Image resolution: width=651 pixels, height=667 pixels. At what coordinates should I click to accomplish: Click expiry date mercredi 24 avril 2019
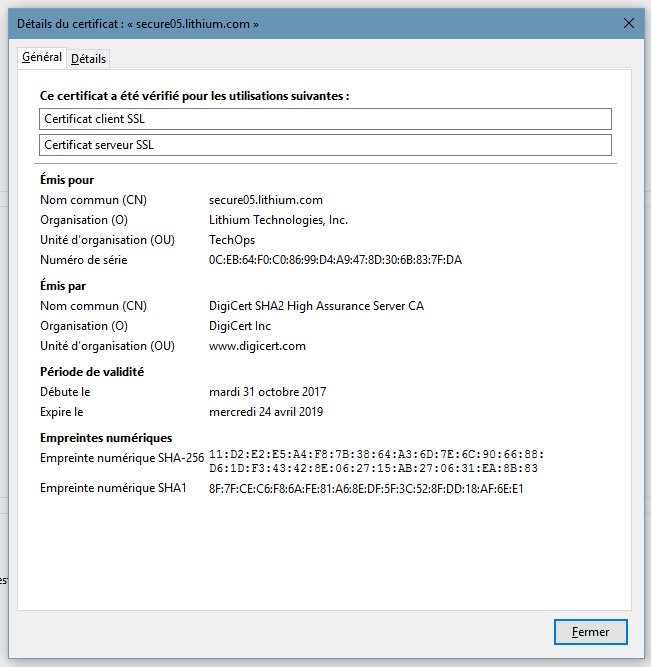(266, 412)
